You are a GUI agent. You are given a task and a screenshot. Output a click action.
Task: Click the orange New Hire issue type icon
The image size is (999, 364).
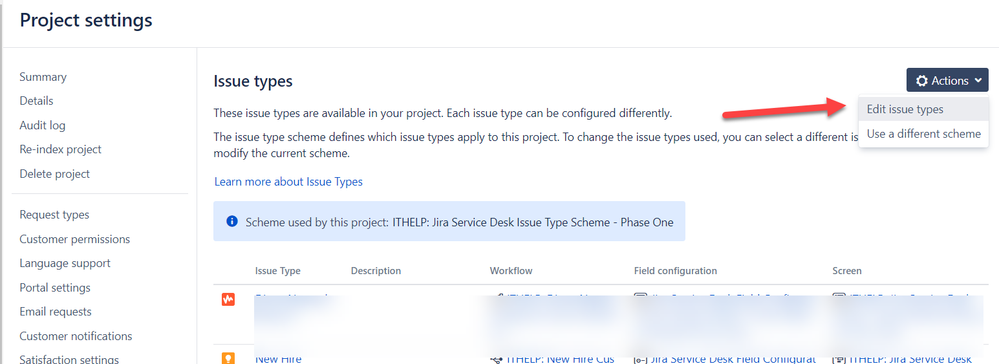229,359
